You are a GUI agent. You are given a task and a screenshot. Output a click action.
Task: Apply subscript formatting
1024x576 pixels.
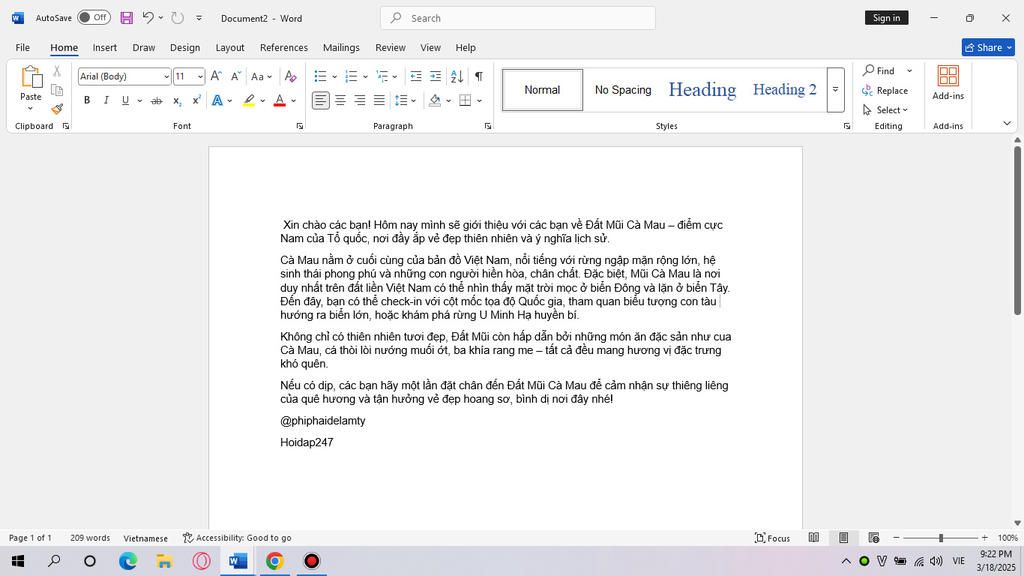click(x=177, y=101)
